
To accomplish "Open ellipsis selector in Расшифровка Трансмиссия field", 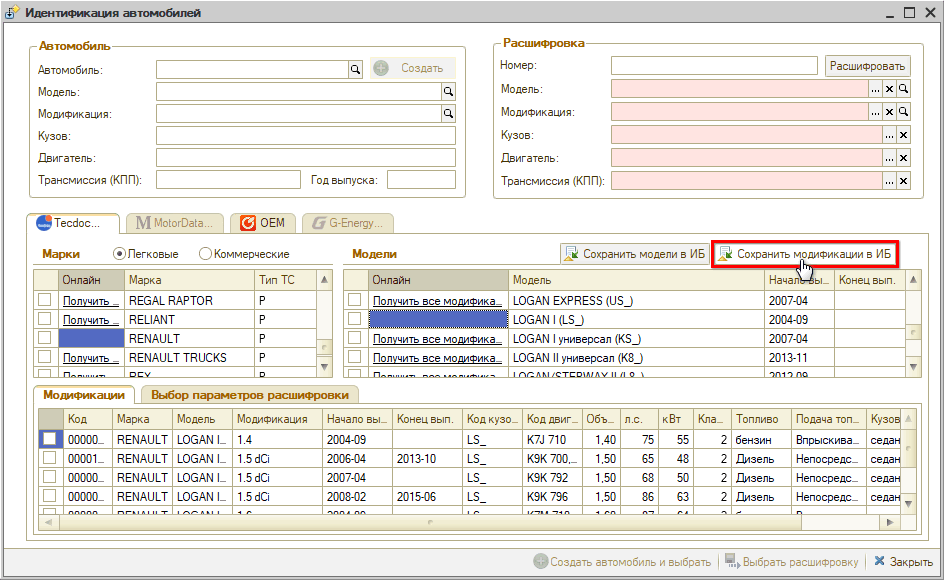I will click(x=889, y=181).
